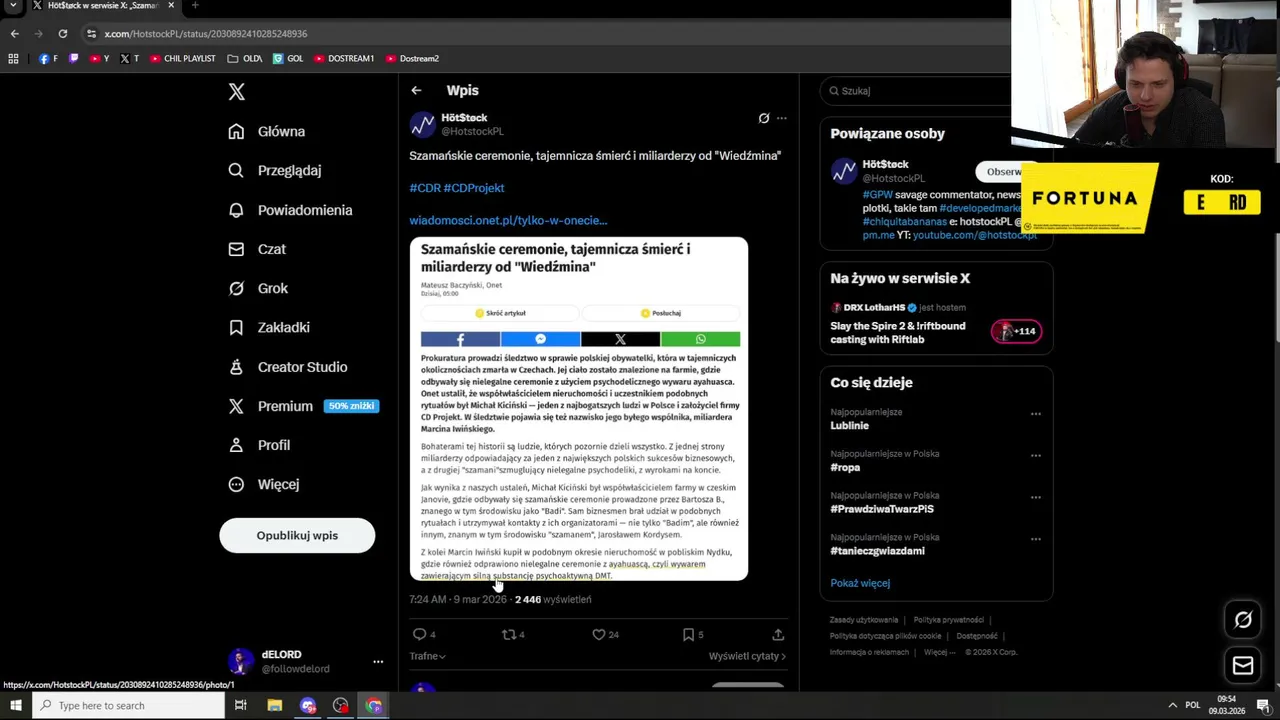Click the 50% zniżki badge
Image resolution: width=1280 pixels, height=720 pixels.
click(351, 406)
